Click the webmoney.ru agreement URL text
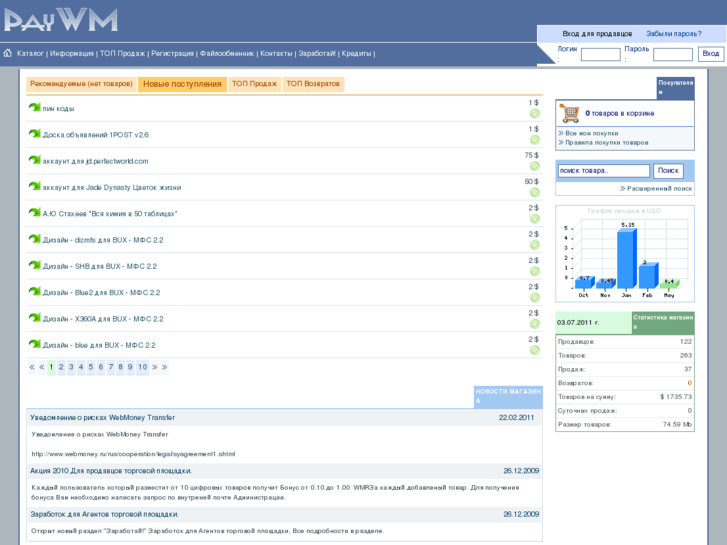Image resolution: width=727 pixels, height=545 pixels. point(133,454)
